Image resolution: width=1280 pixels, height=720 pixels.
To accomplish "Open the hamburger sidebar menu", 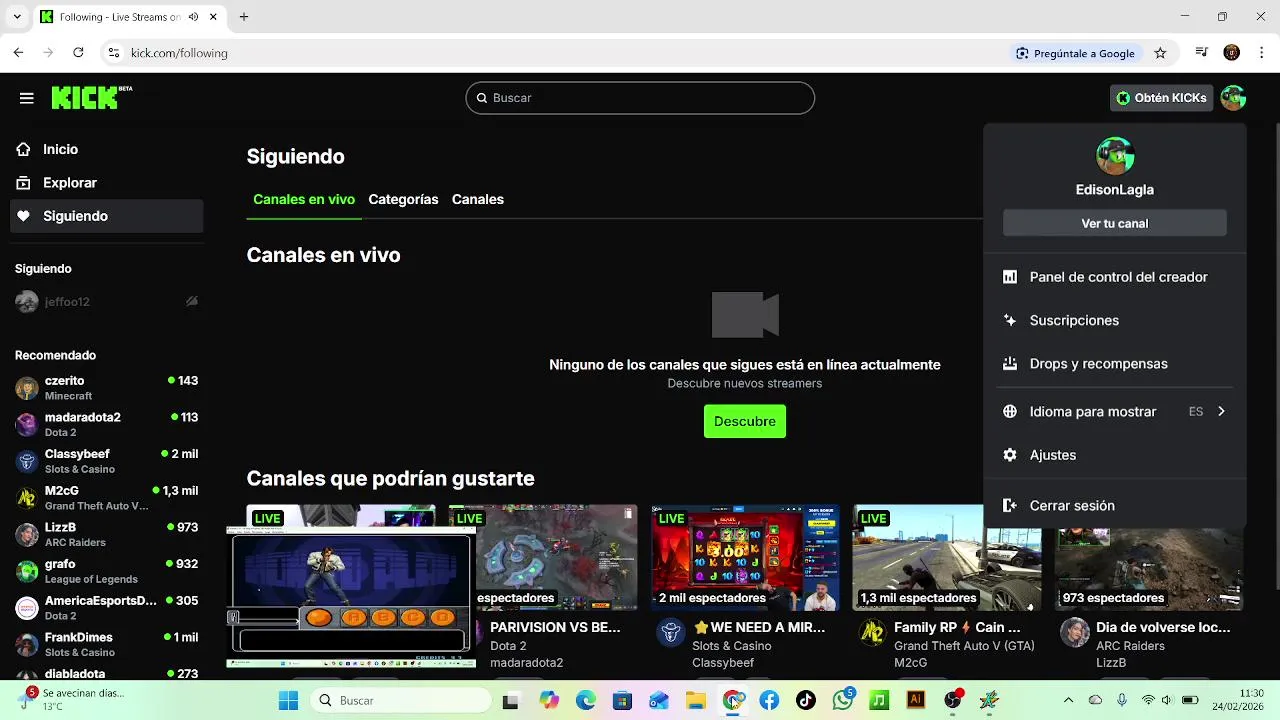I will pyautogui.click(x=27, y=98).
